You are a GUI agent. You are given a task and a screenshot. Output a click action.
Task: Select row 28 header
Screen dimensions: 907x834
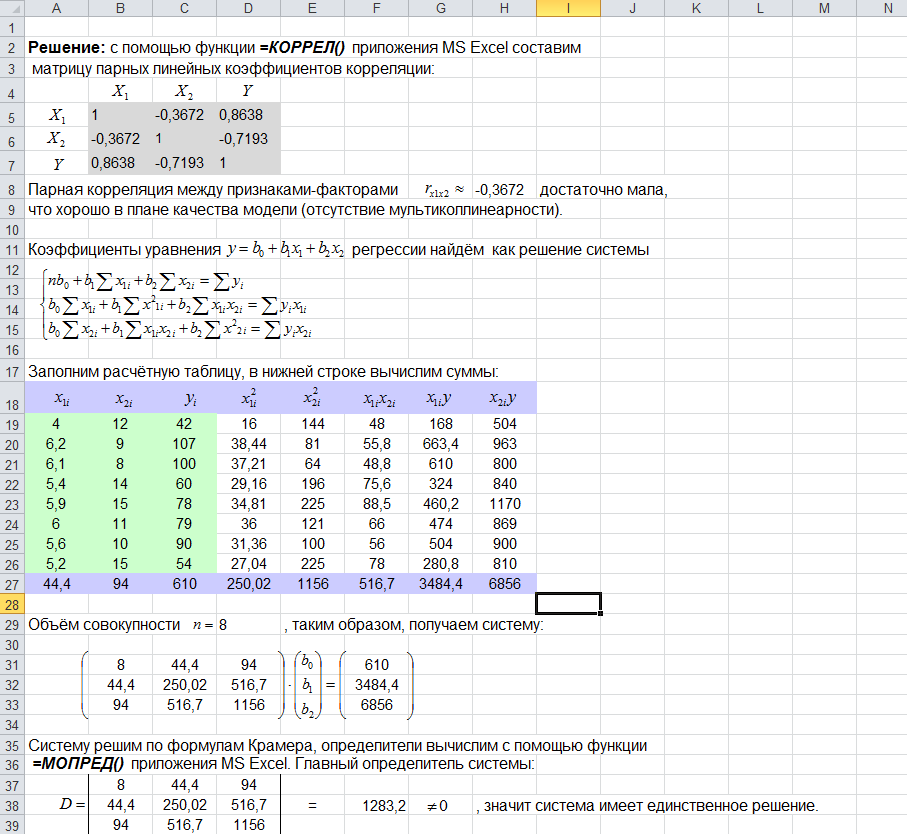coord(11,604)
